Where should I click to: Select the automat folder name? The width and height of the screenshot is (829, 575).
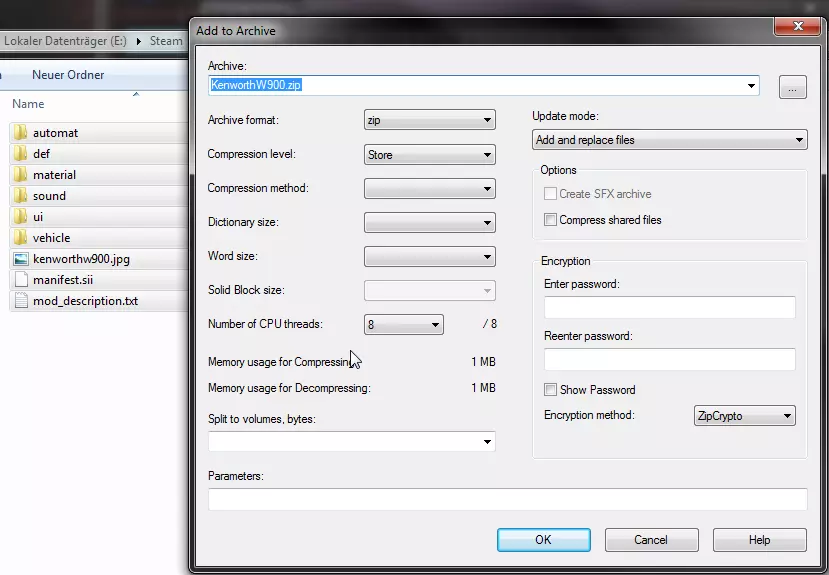pos(56,133)
